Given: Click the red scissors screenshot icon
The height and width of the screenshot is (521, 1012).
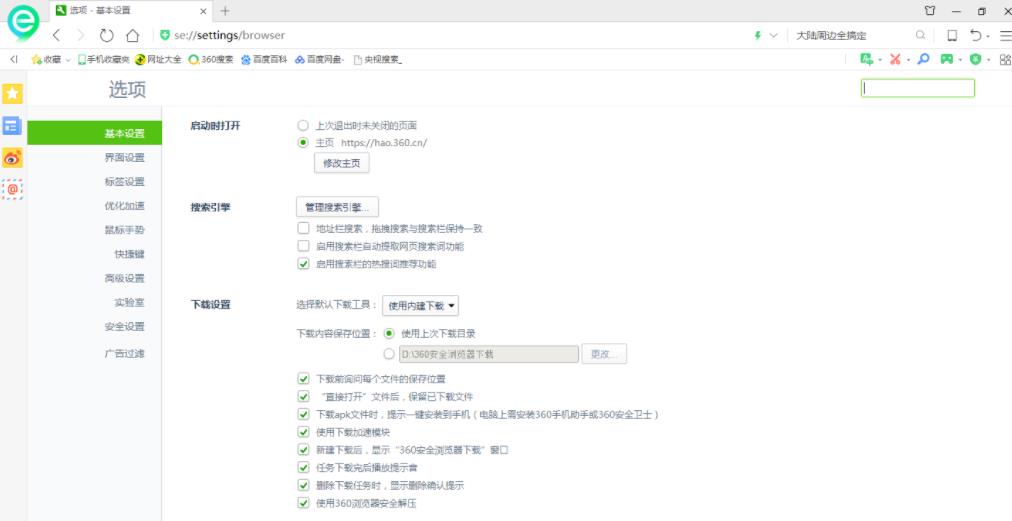Looking at the screenshot, I should (895, 59).
